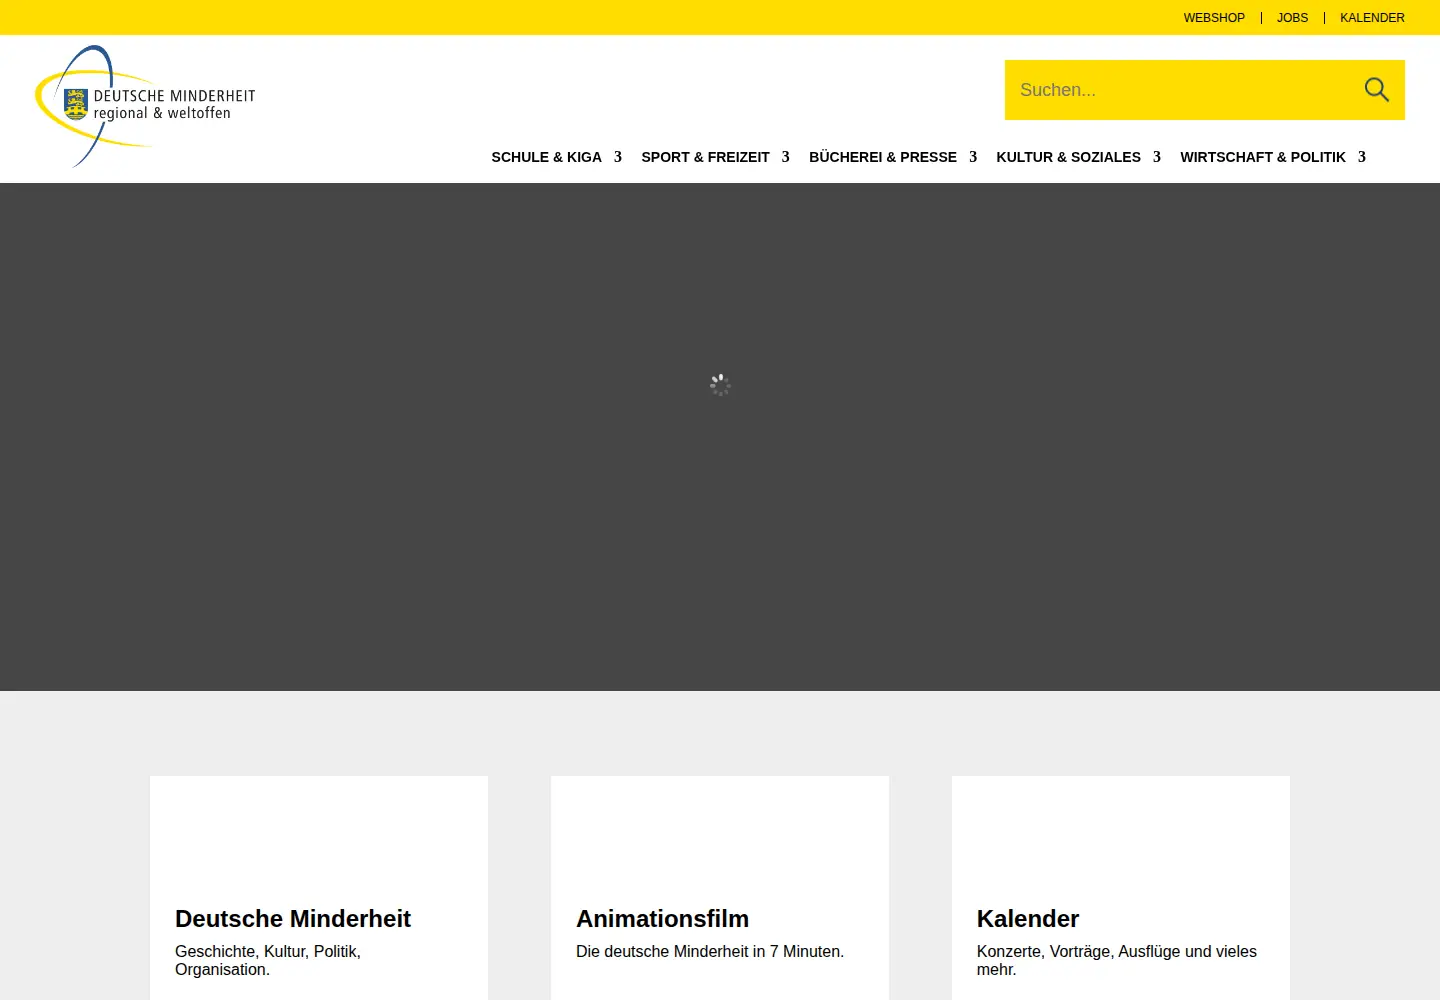
Task: Open the KULTUR & SOZIALES menu
Action: [1068, 157]
